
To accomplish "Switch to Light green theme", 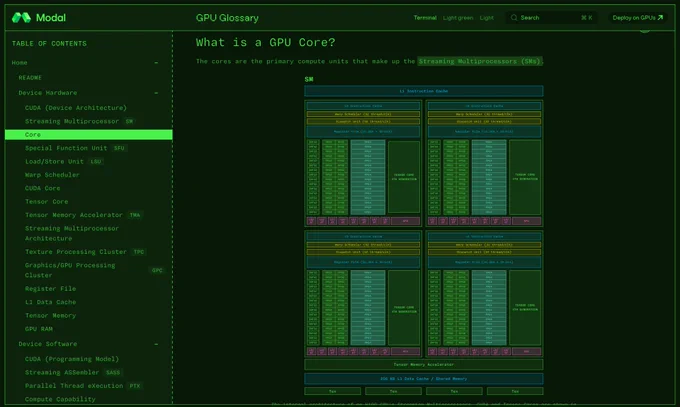I will pos(458,18).
